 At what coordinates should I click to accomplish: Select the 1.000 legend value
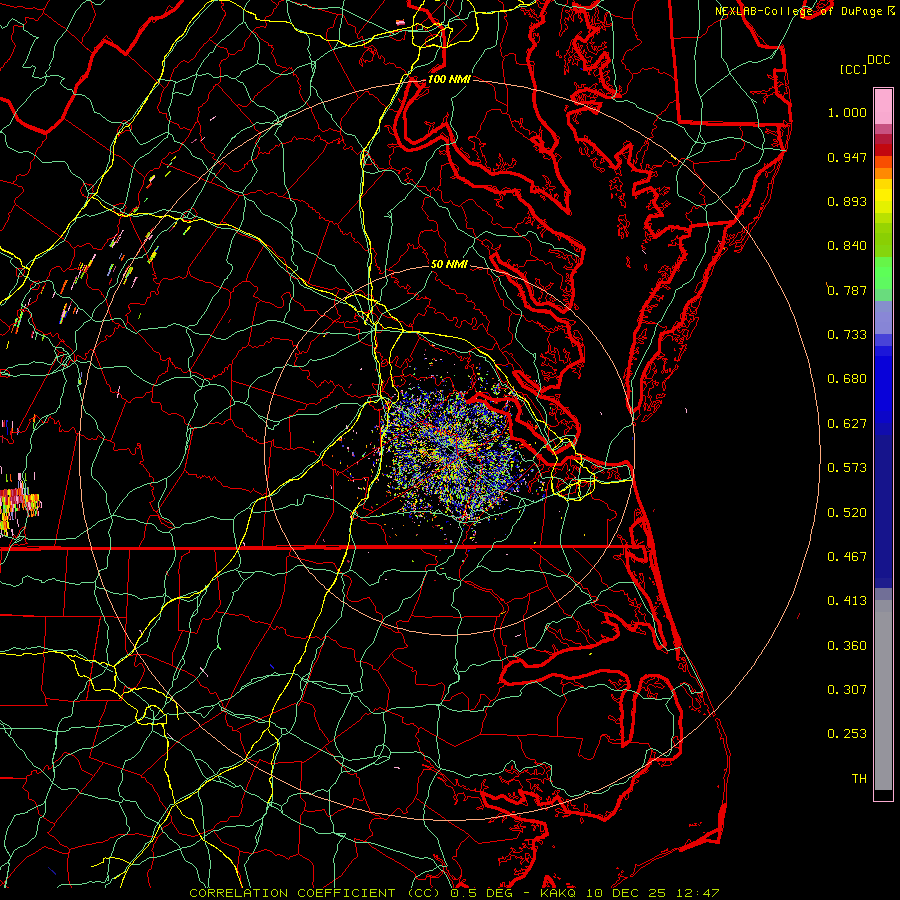pyautogui.click(x=847, y=112)
